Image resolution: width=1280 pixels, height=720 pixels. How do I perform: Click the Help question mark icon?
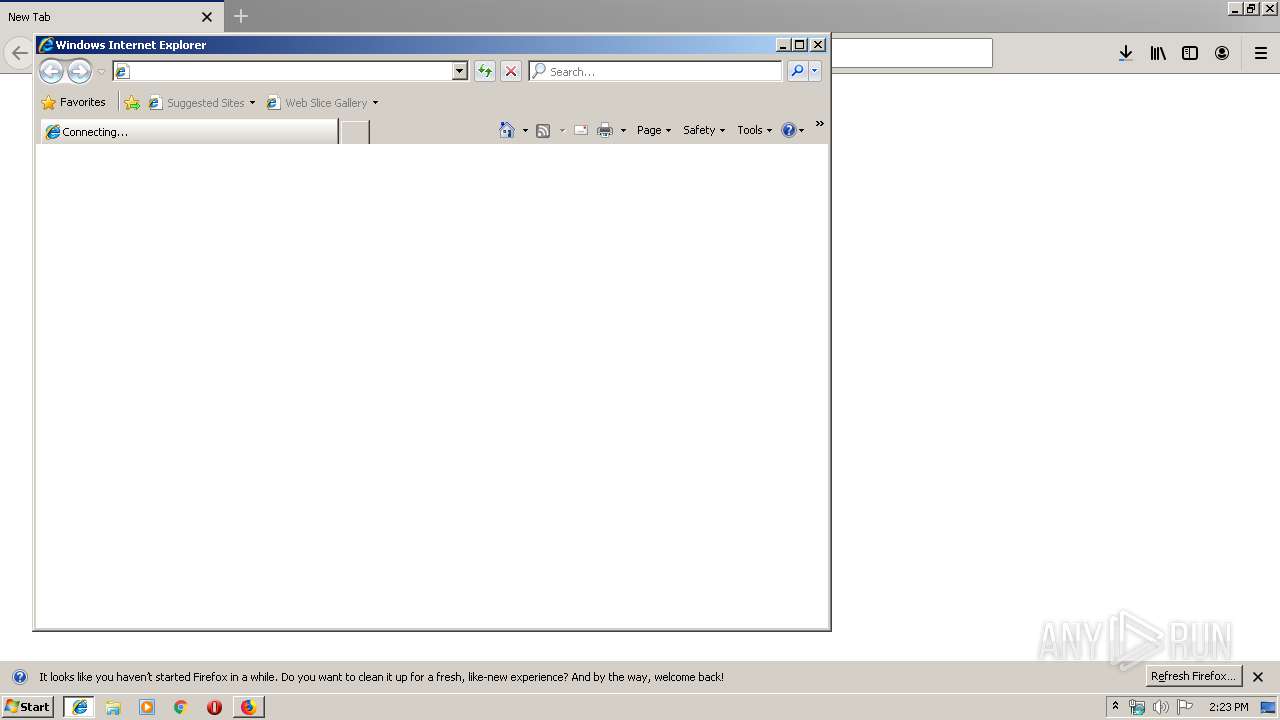(789, 130)
